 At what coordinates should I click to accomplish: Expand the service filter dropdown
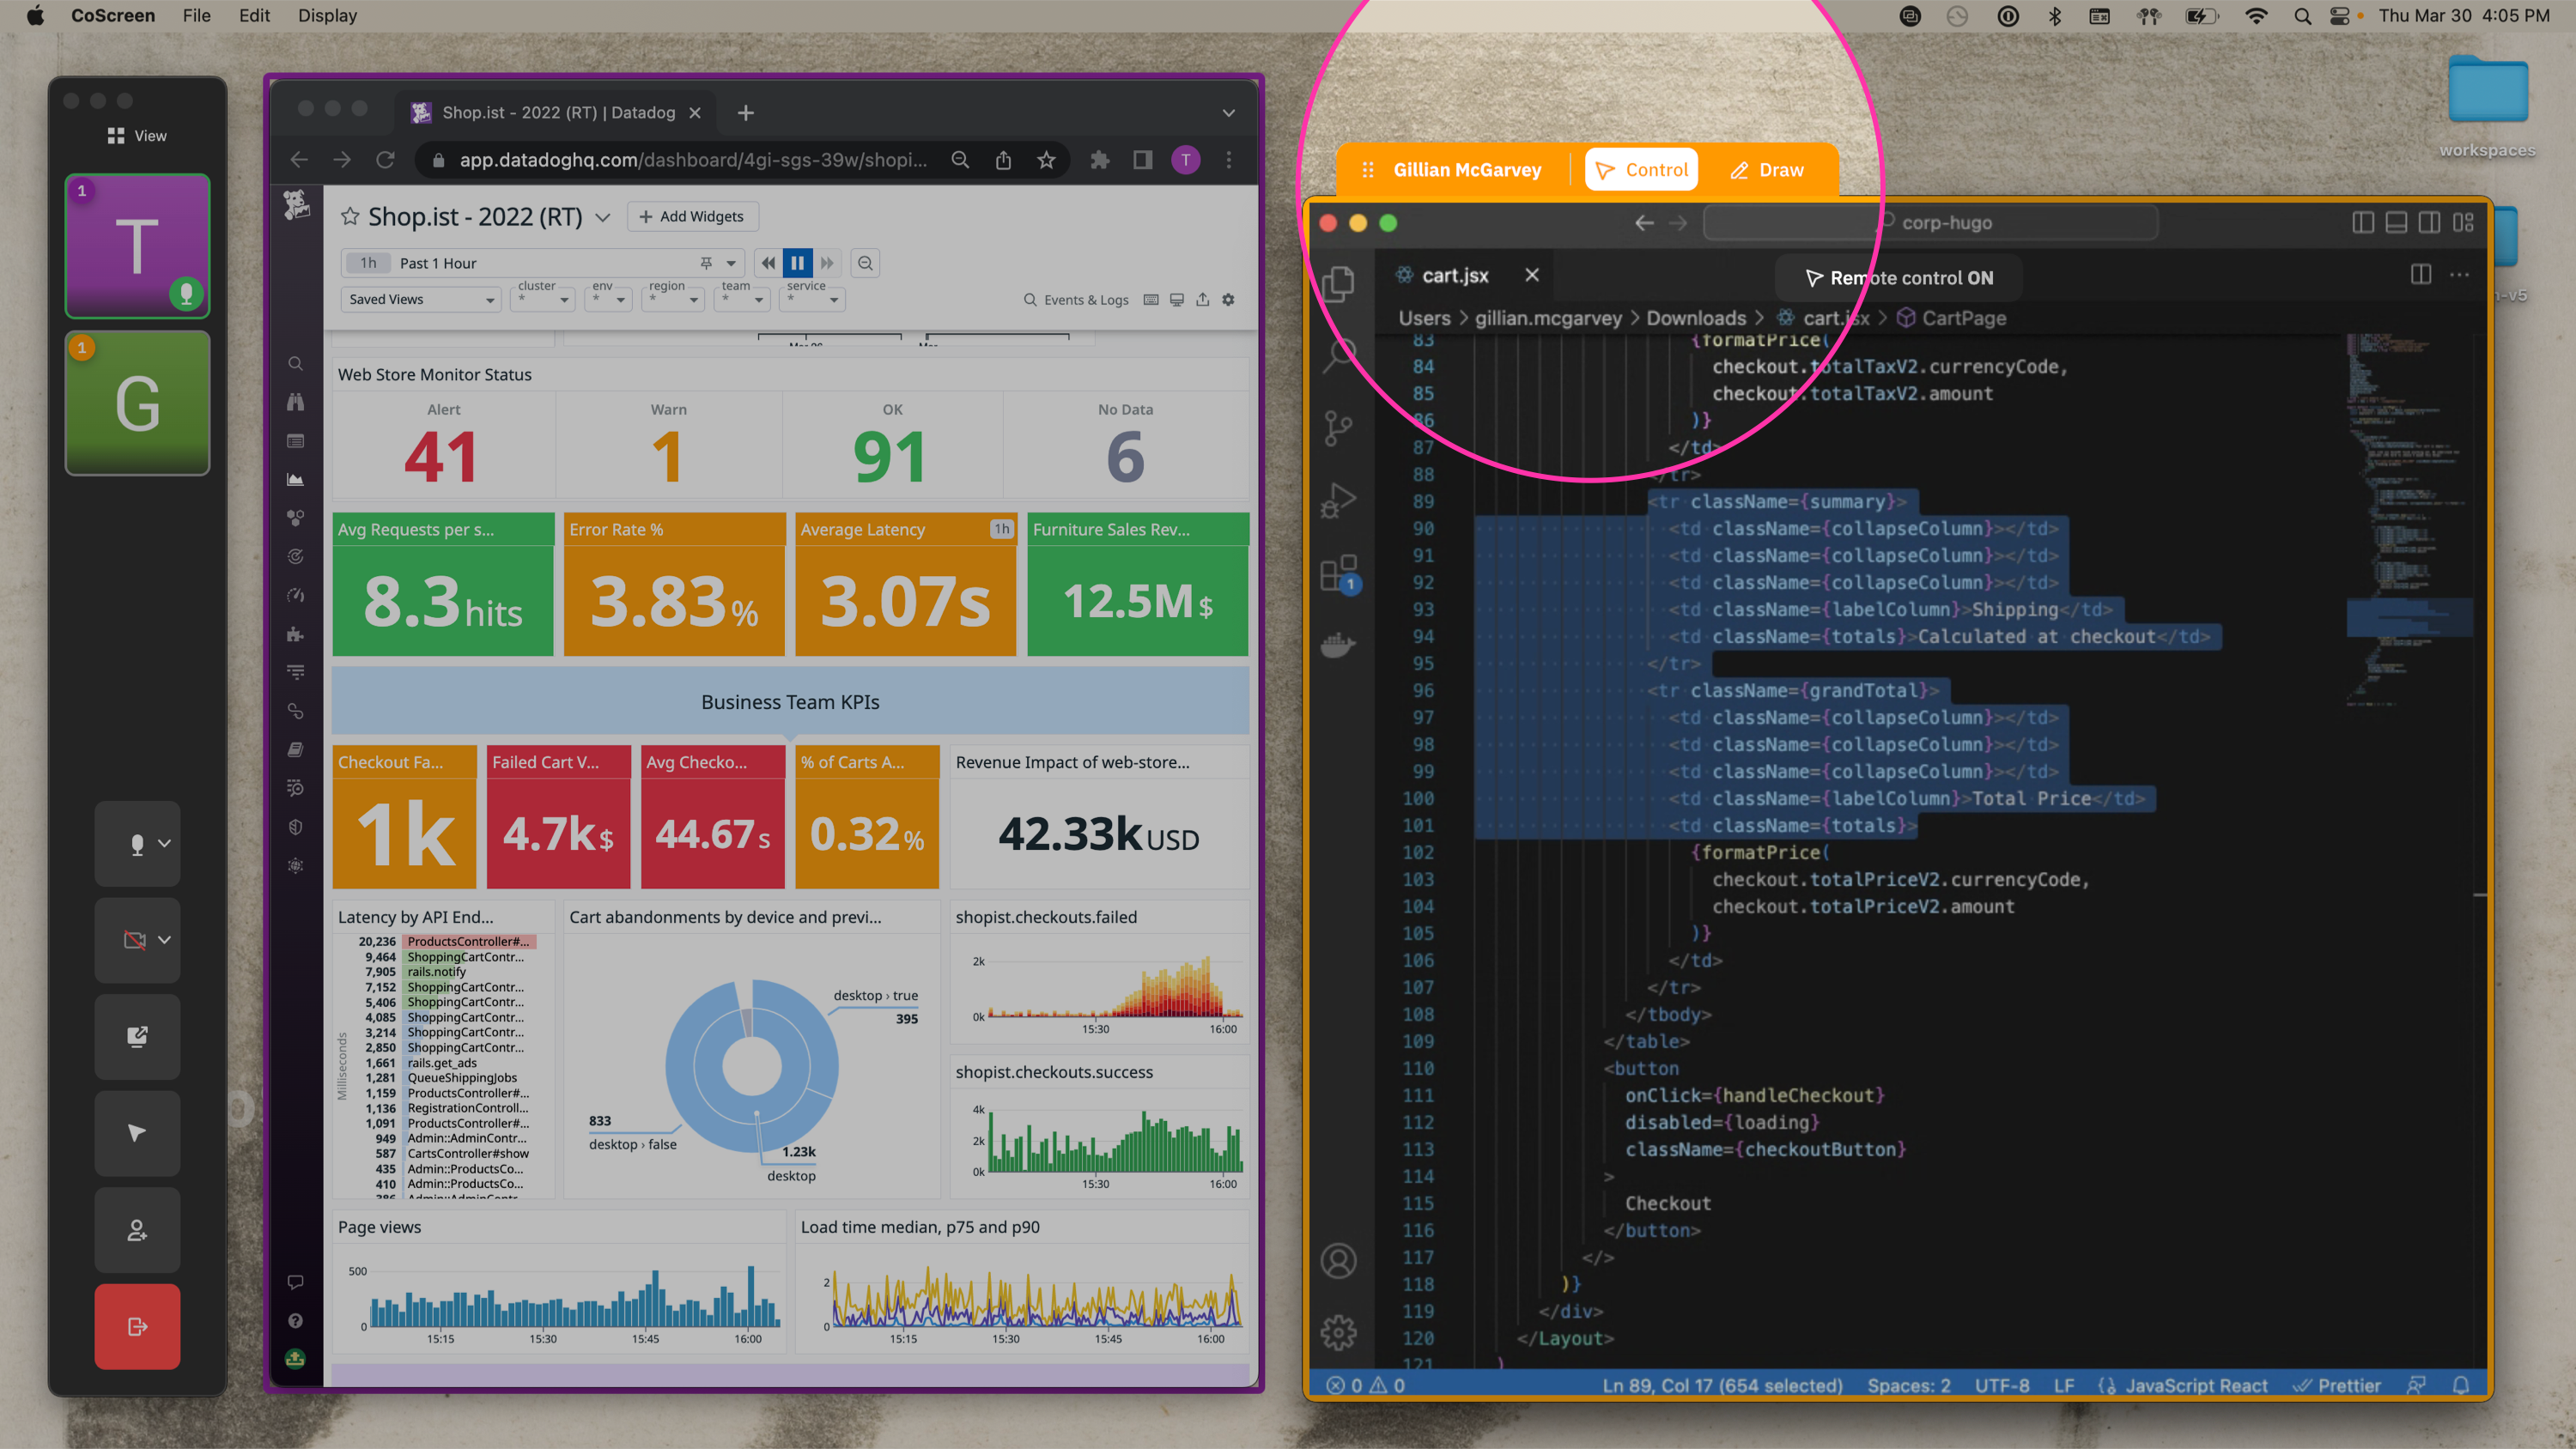[811, 299]
